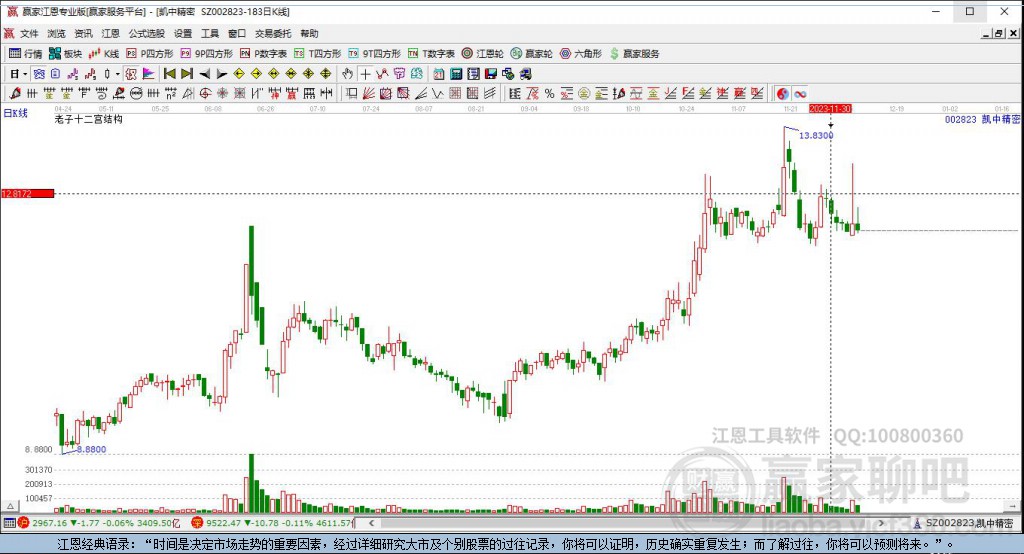
Task: Click the 8.8800 low price label
Action: pyautogui.click(x=91, y=449)
